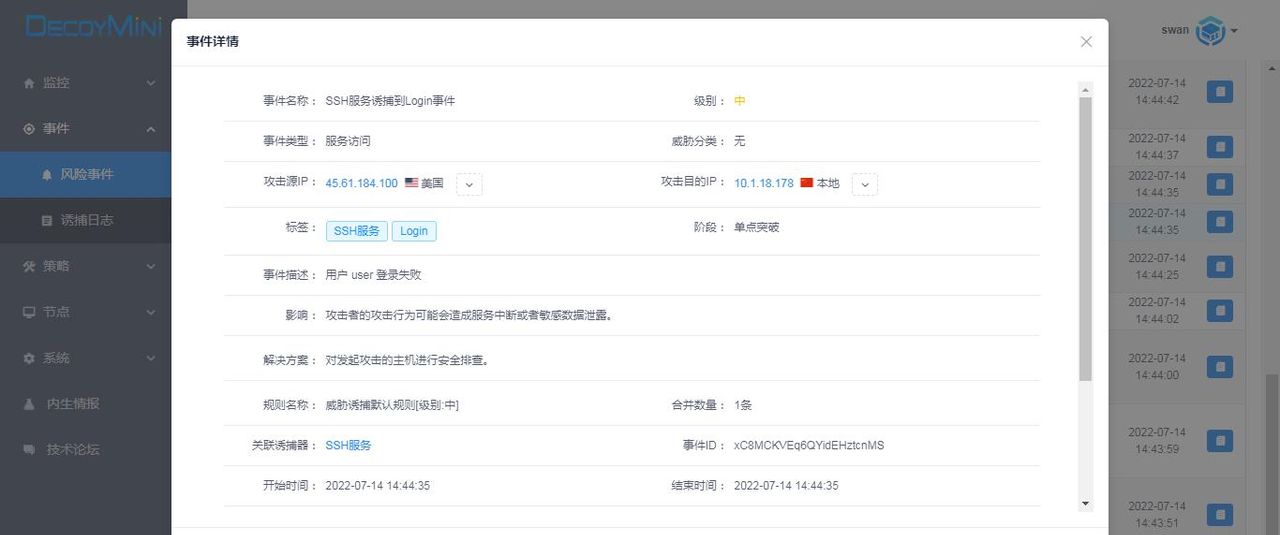
Task: Open the 系统 sidebar menu
Action: point(86,358)
